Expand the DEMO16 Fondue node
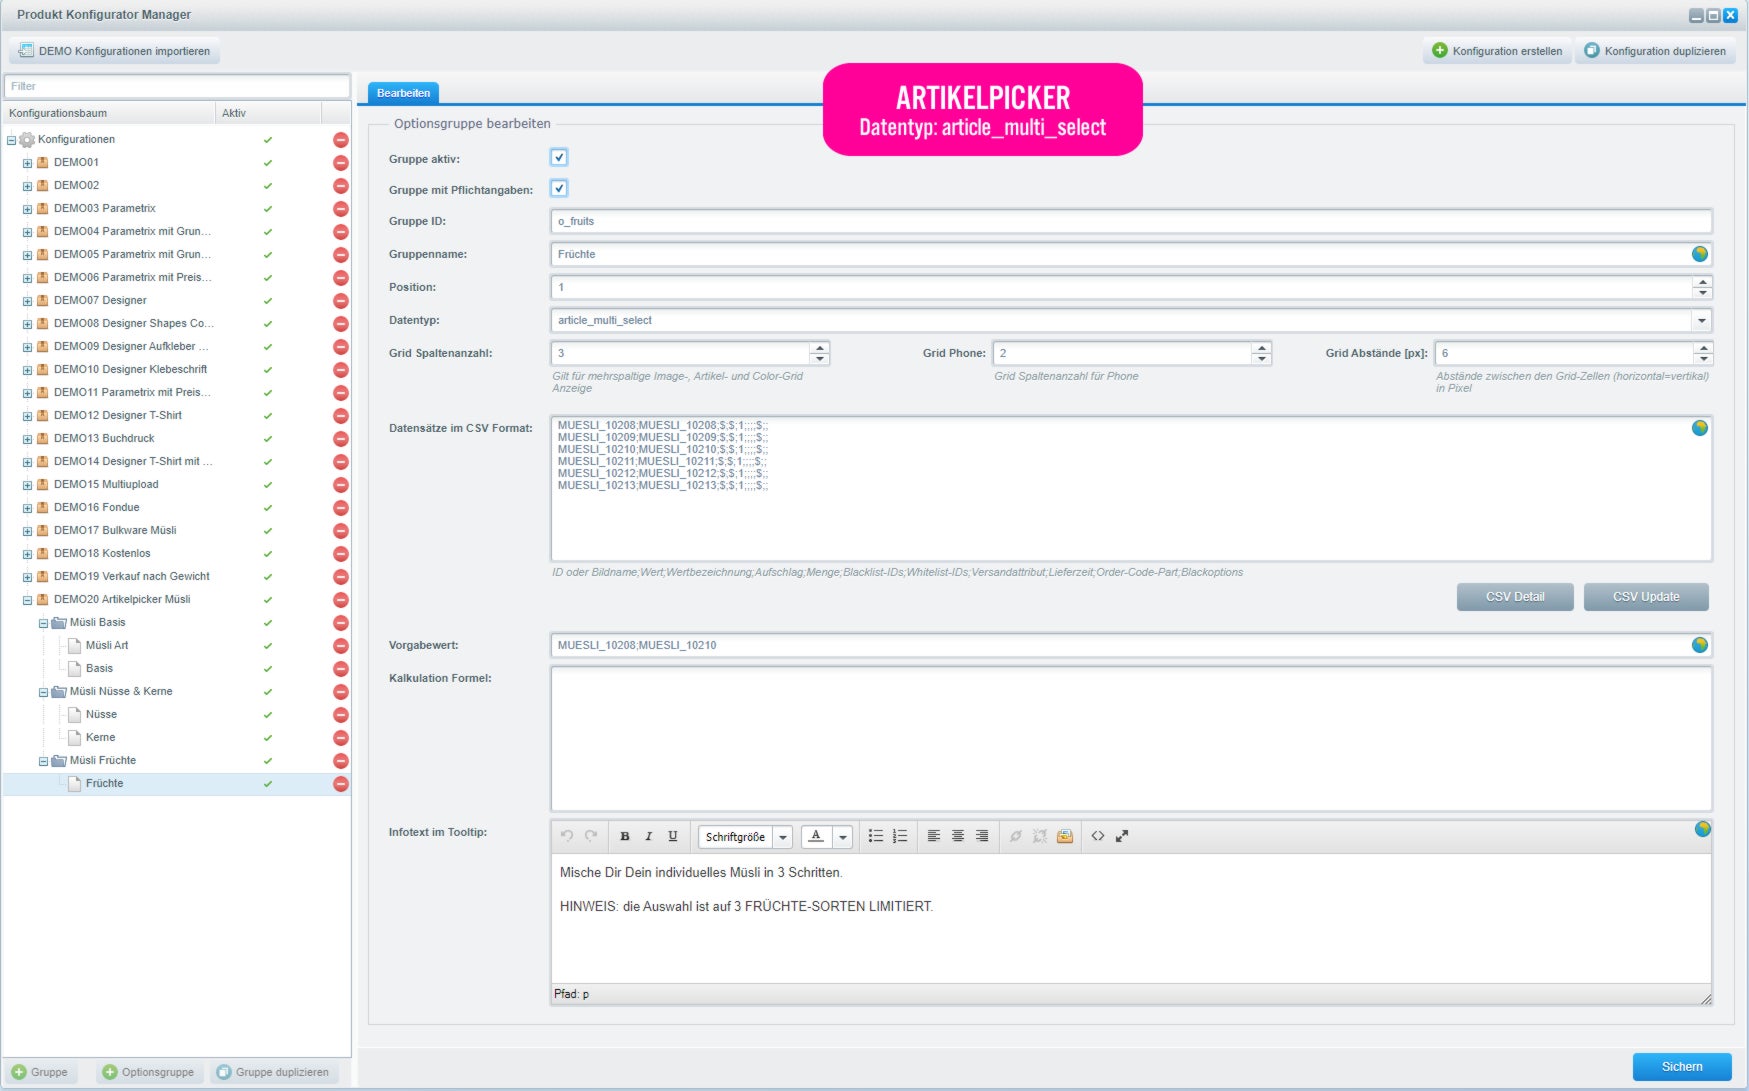 click(27, 508)
